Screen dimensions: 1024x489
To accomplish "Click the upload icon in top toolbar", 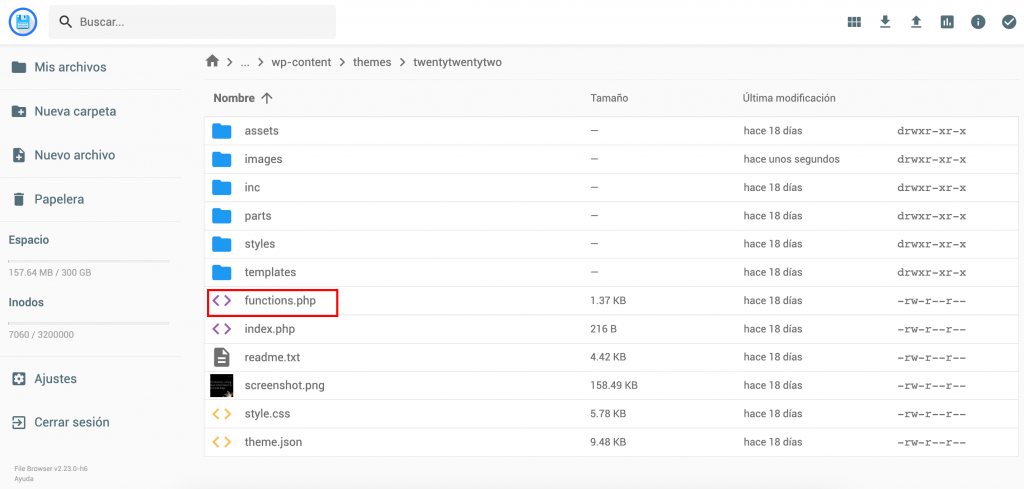I will [916, 22].
